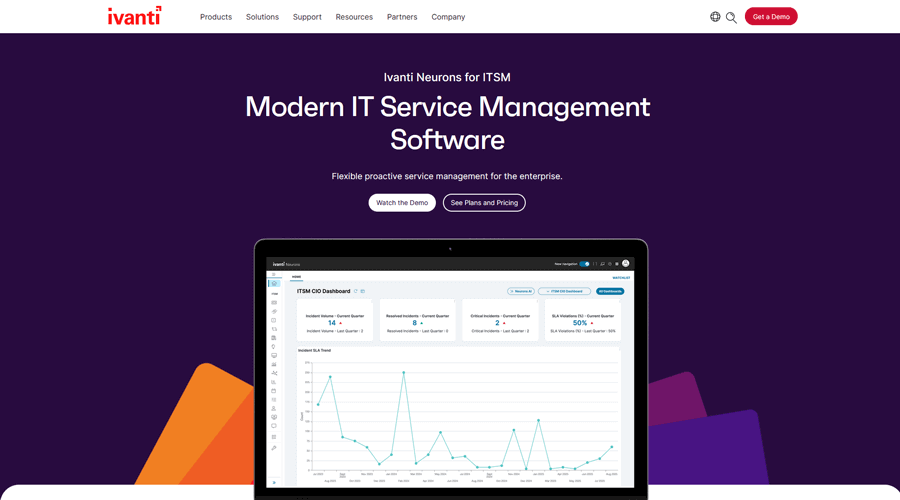900x500 pixels.
Task: Click the Ivanti Neurons logo in dashboard header
Action: coord(286,264)
